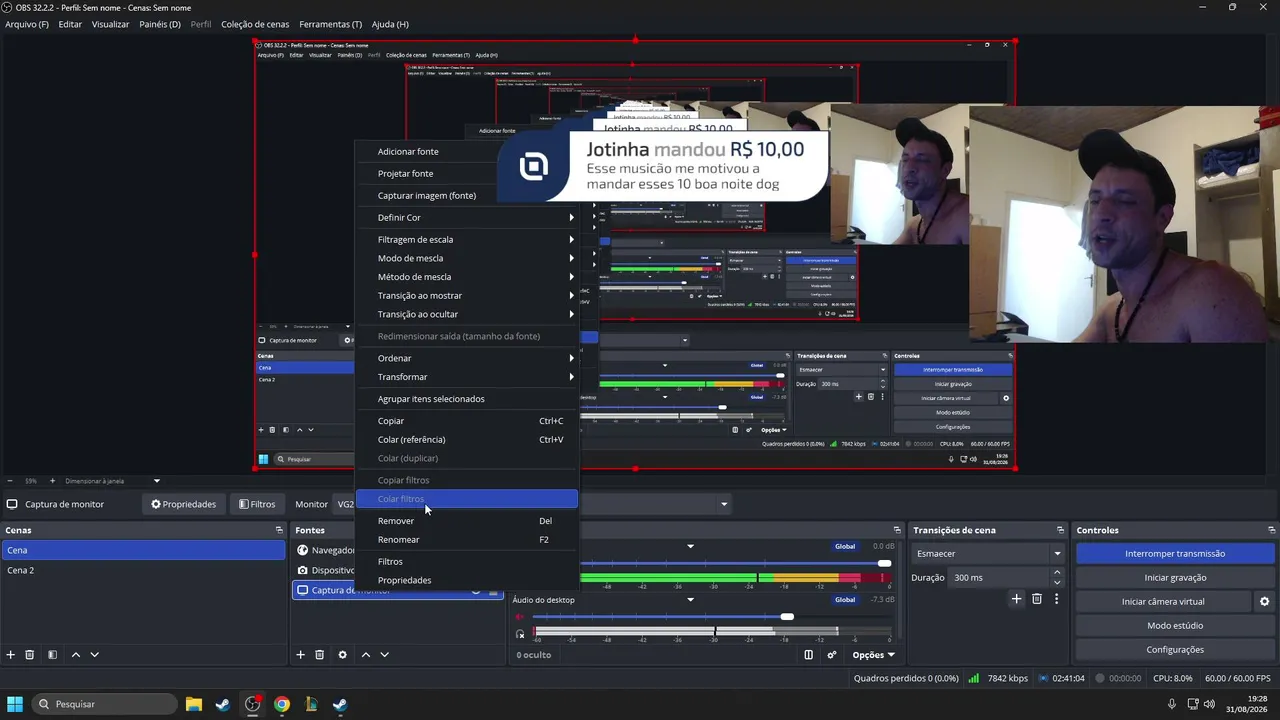Zoom out the preview with minus icon
Screen dimensions: 1280x720
click(10, 481)
